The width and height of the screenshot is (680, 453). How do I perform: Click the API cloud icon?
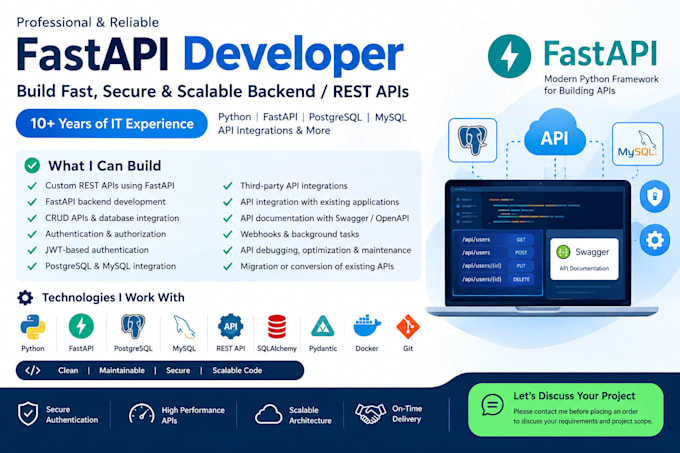coord(555,133)
